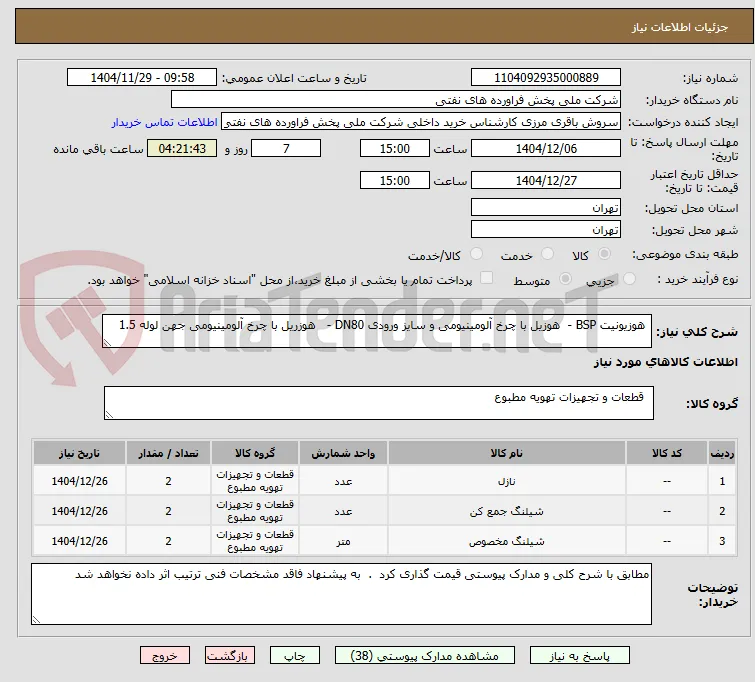Viewport: 755px width, 682px height.
Task: Click the چاپ print button
Action: (x=294, y=656)
